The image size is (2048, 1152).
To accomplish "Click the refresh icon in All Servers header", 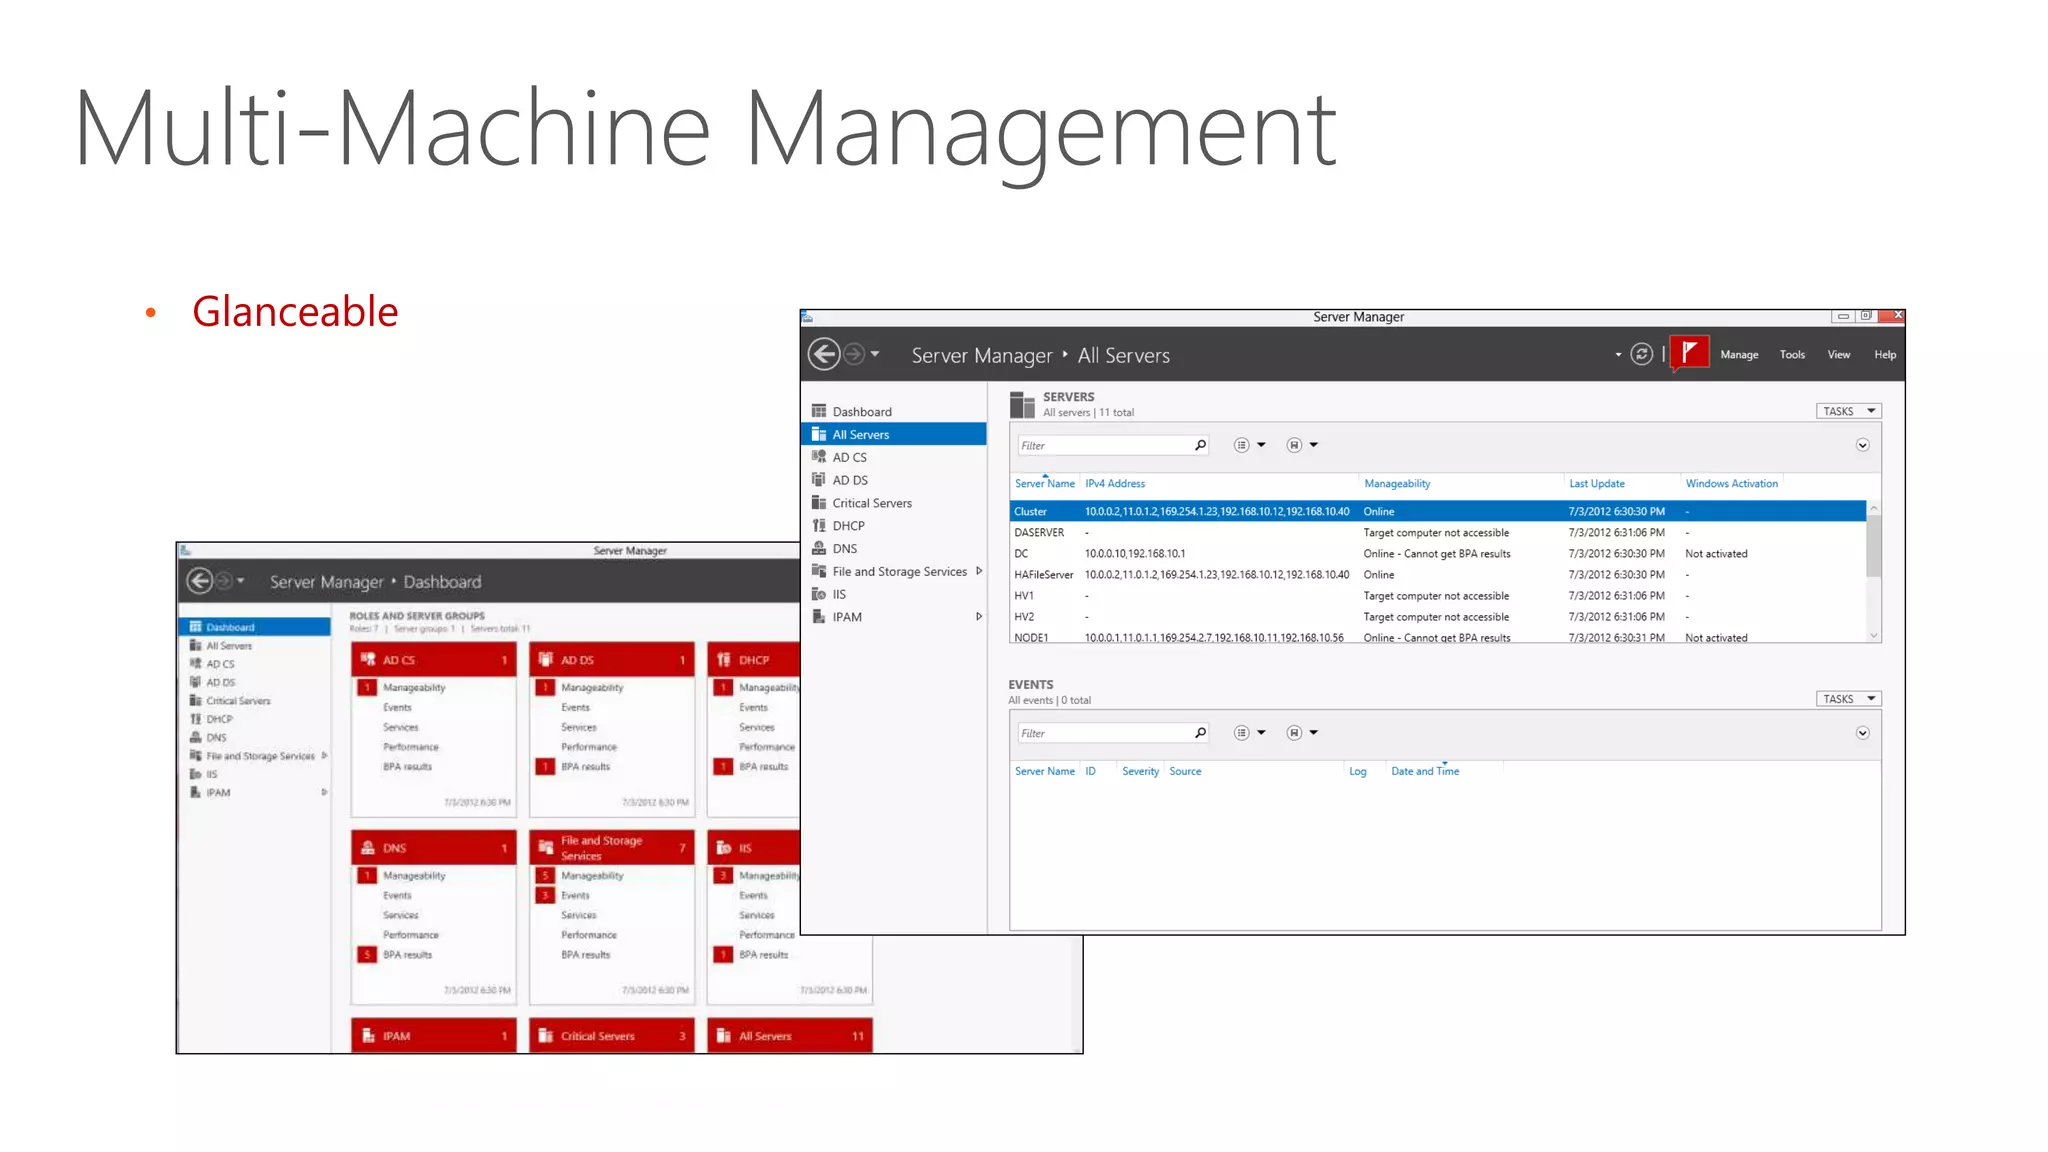I will 1641,354.
